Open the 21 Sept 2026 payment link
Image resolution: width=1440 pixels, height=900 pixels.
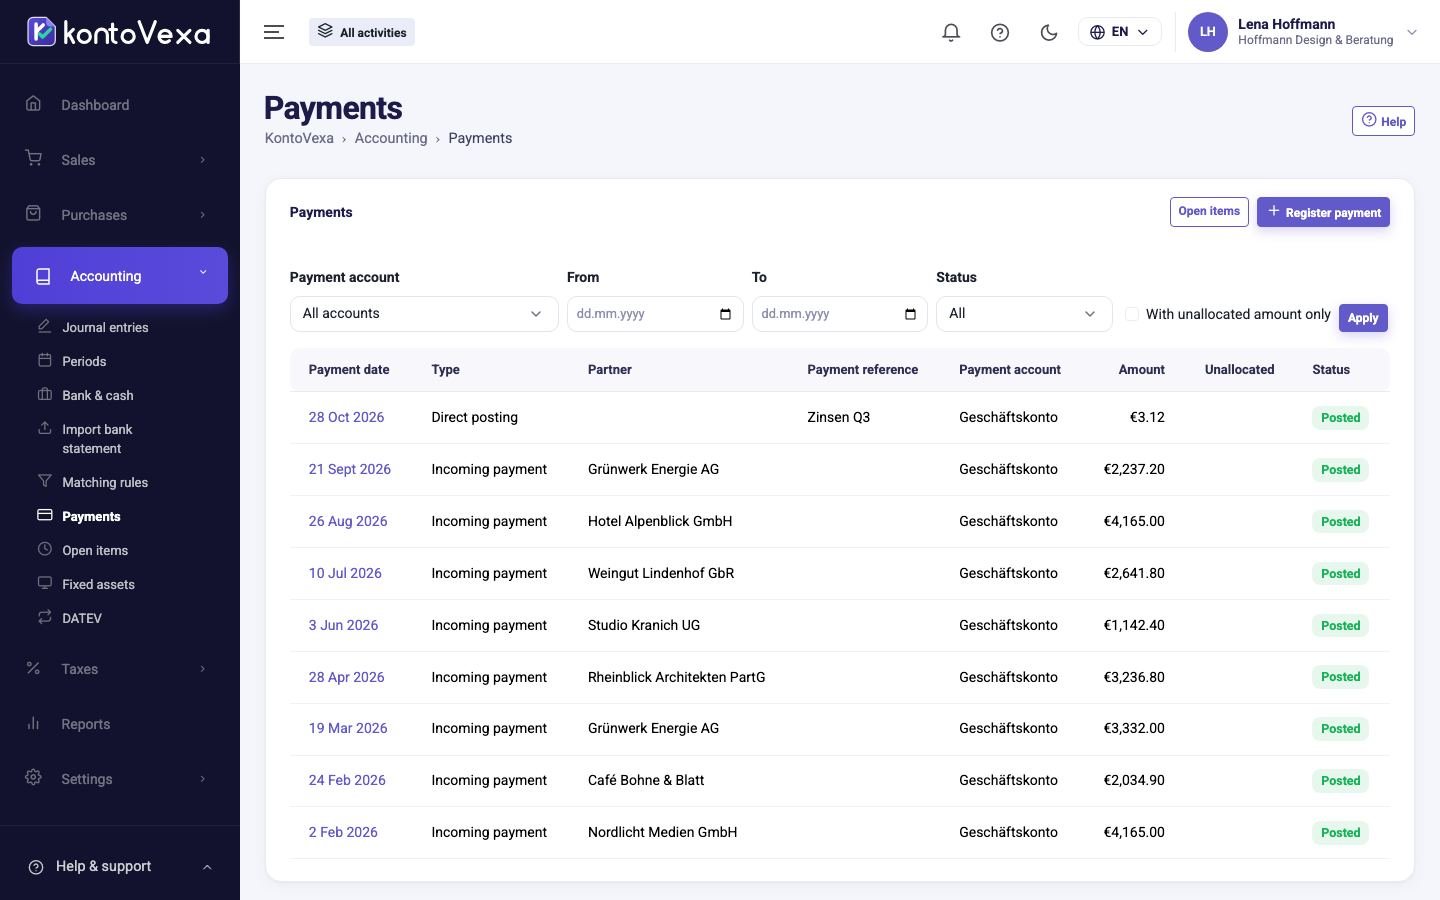pyautogui.click(x=350, y=469)
